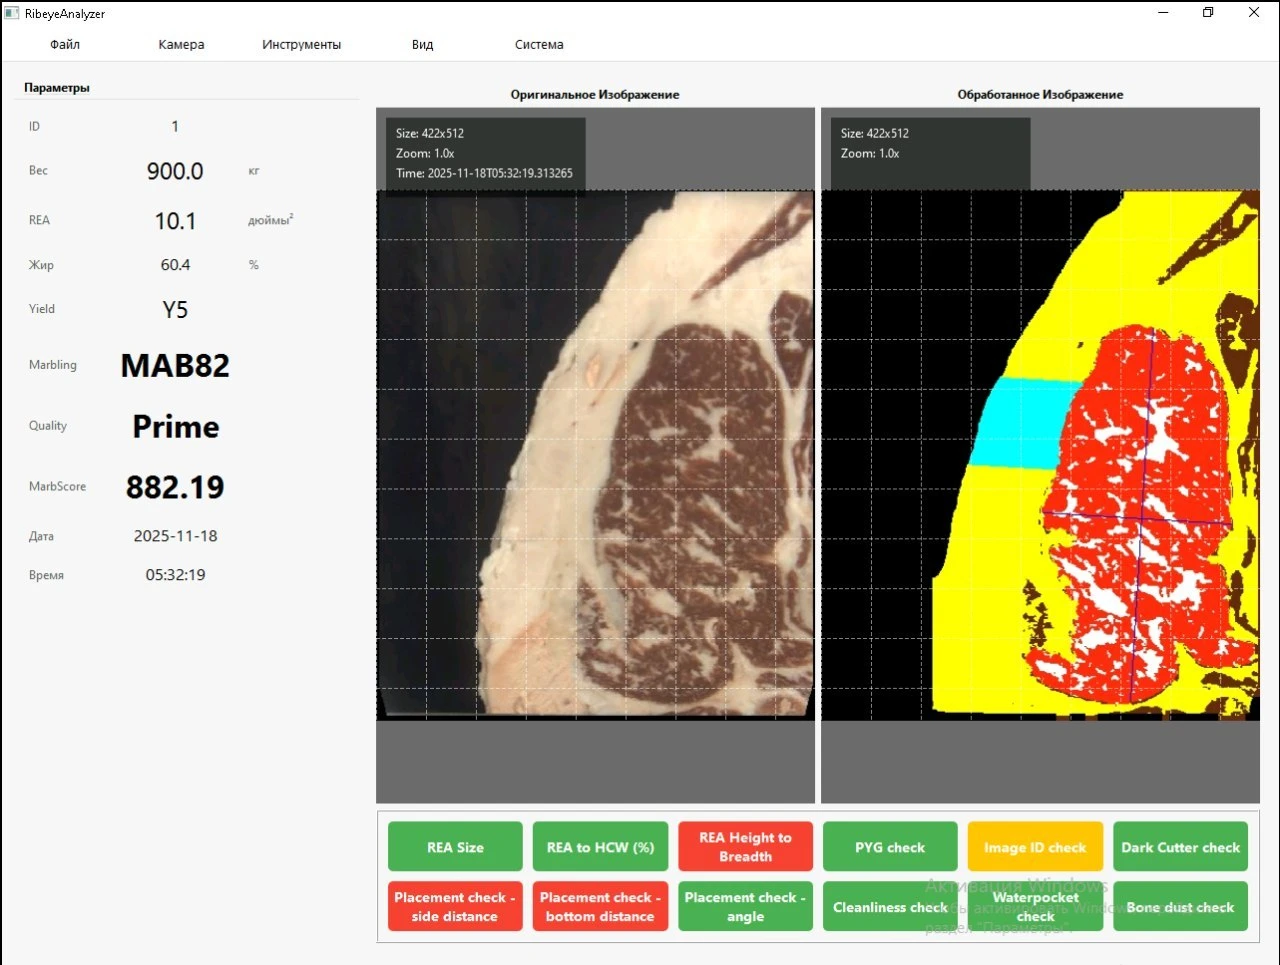1280x965 pixels.
Task: Click the Marbling value MAB82
Action: pyautogui.click(x=175, y=366)
